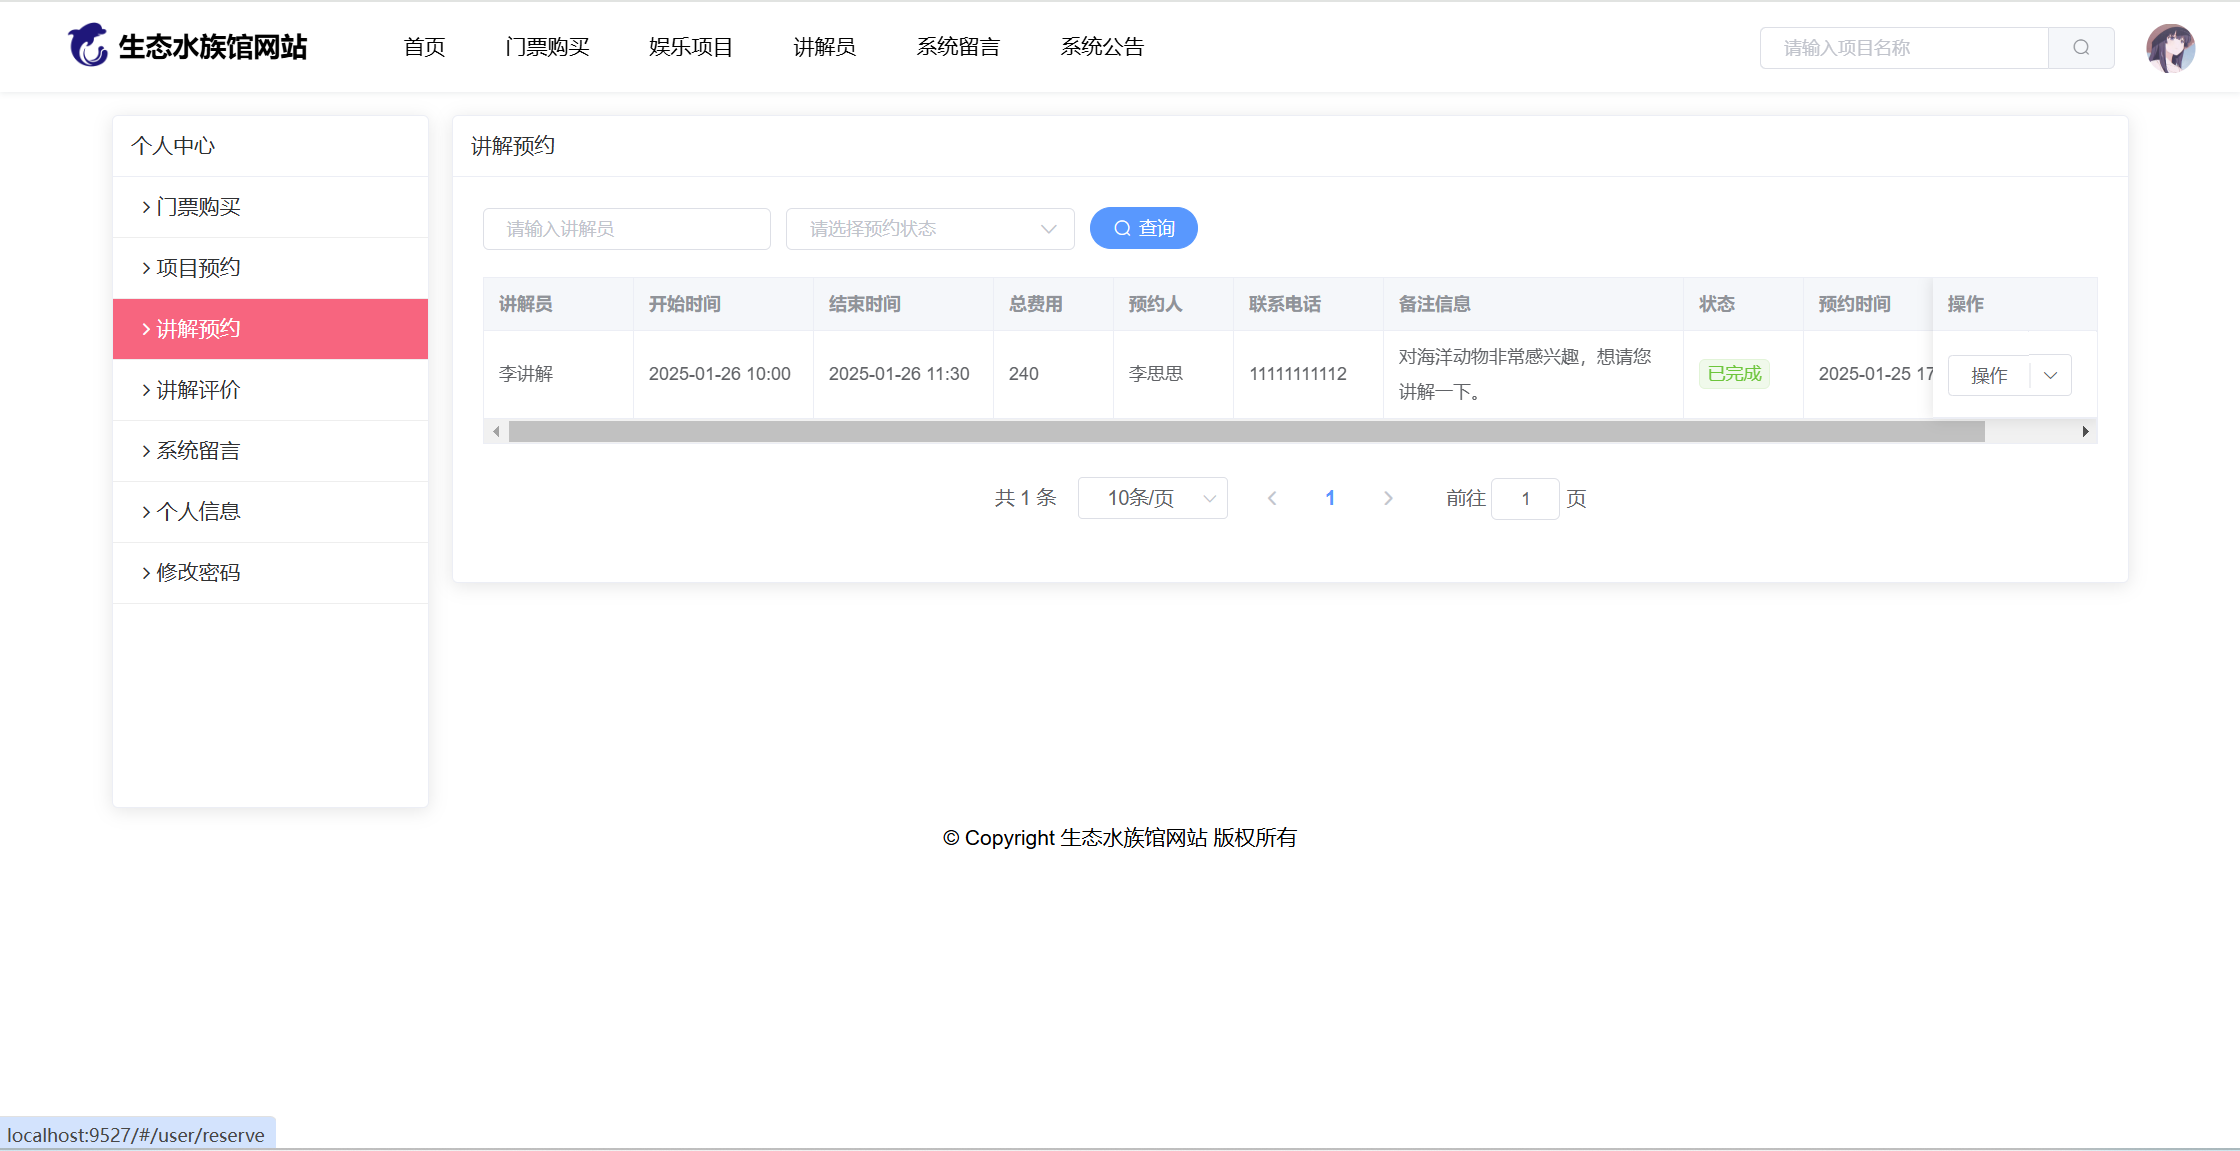Click the 操作 button in the row
Screen dimensions: 2240x1151
[x=1989, y=376]
